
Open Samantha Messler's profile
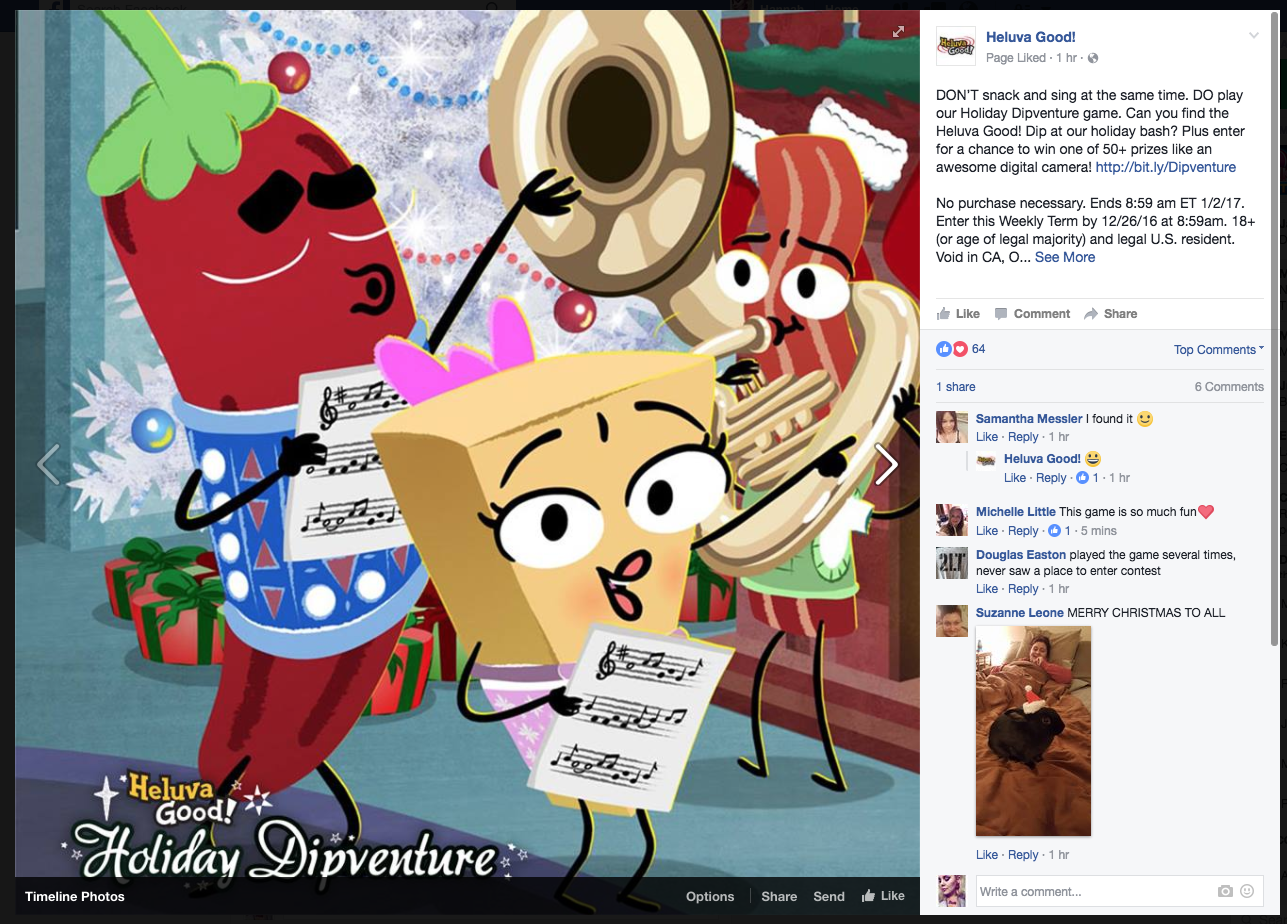(x=1029, y=419)
